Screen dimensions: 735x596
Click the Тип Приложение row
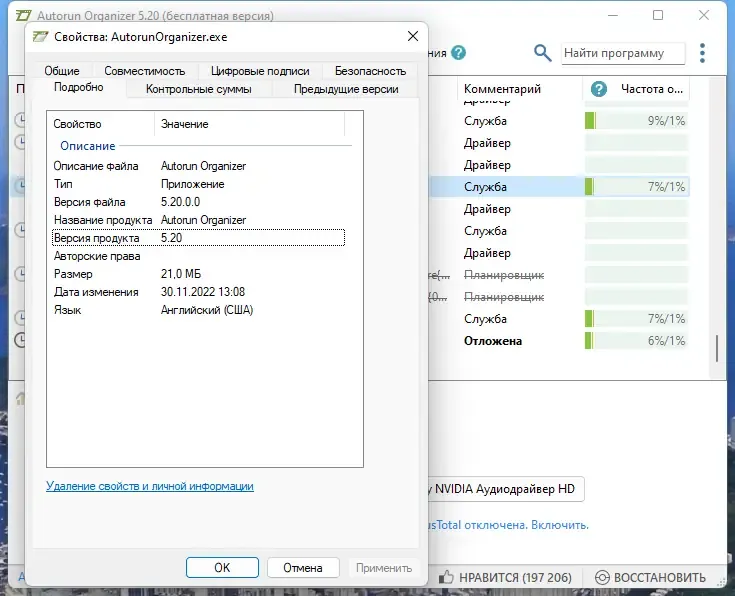coord(198,184)
